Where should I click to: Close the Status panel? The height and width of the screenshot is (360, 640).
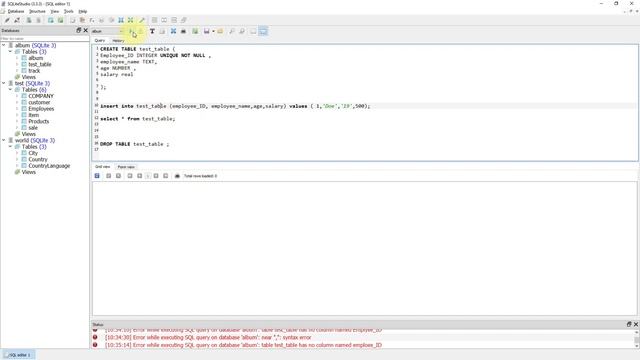coord(636,324)
